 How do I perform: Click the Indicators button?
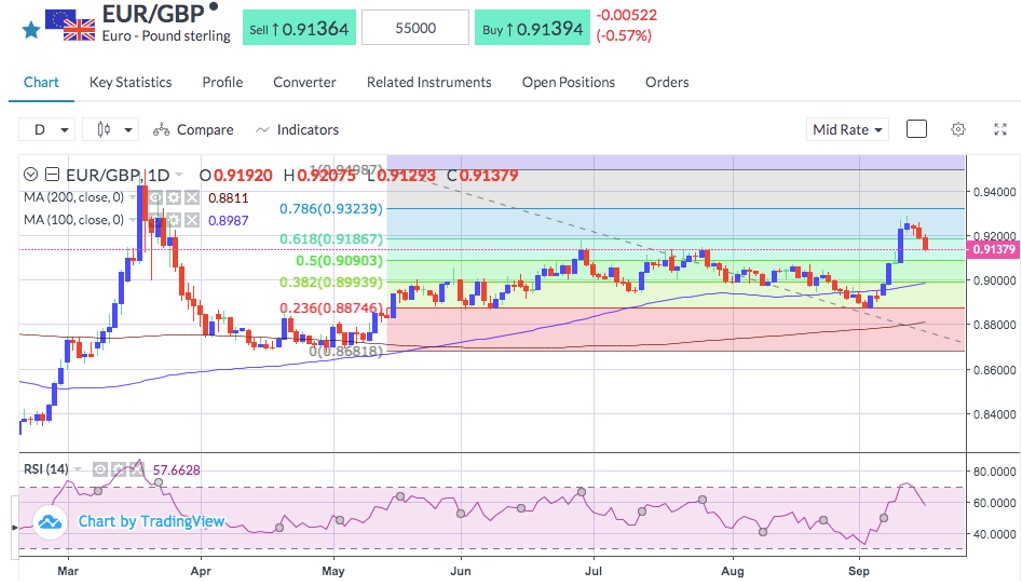(298, 130)
